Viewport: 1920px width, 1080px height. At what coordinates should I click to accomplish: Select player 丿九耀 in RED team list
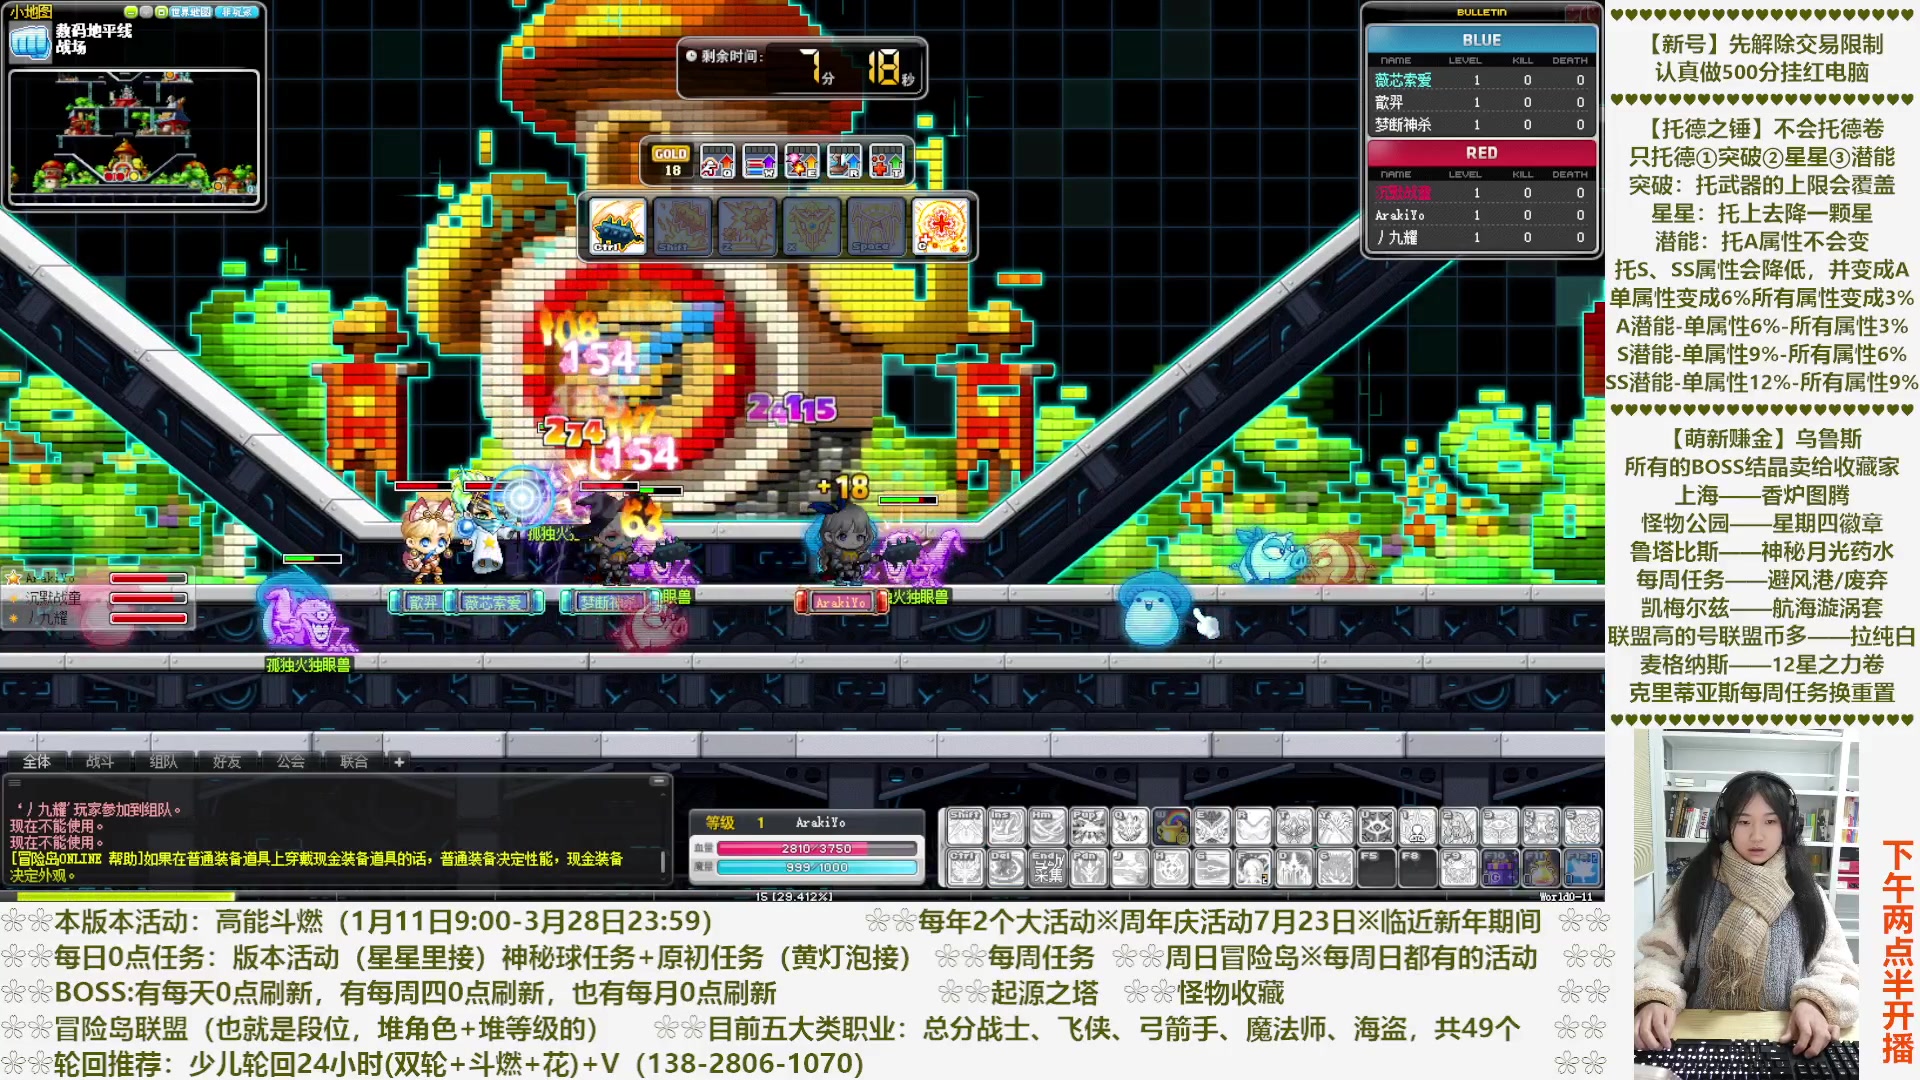(1481, 238)
